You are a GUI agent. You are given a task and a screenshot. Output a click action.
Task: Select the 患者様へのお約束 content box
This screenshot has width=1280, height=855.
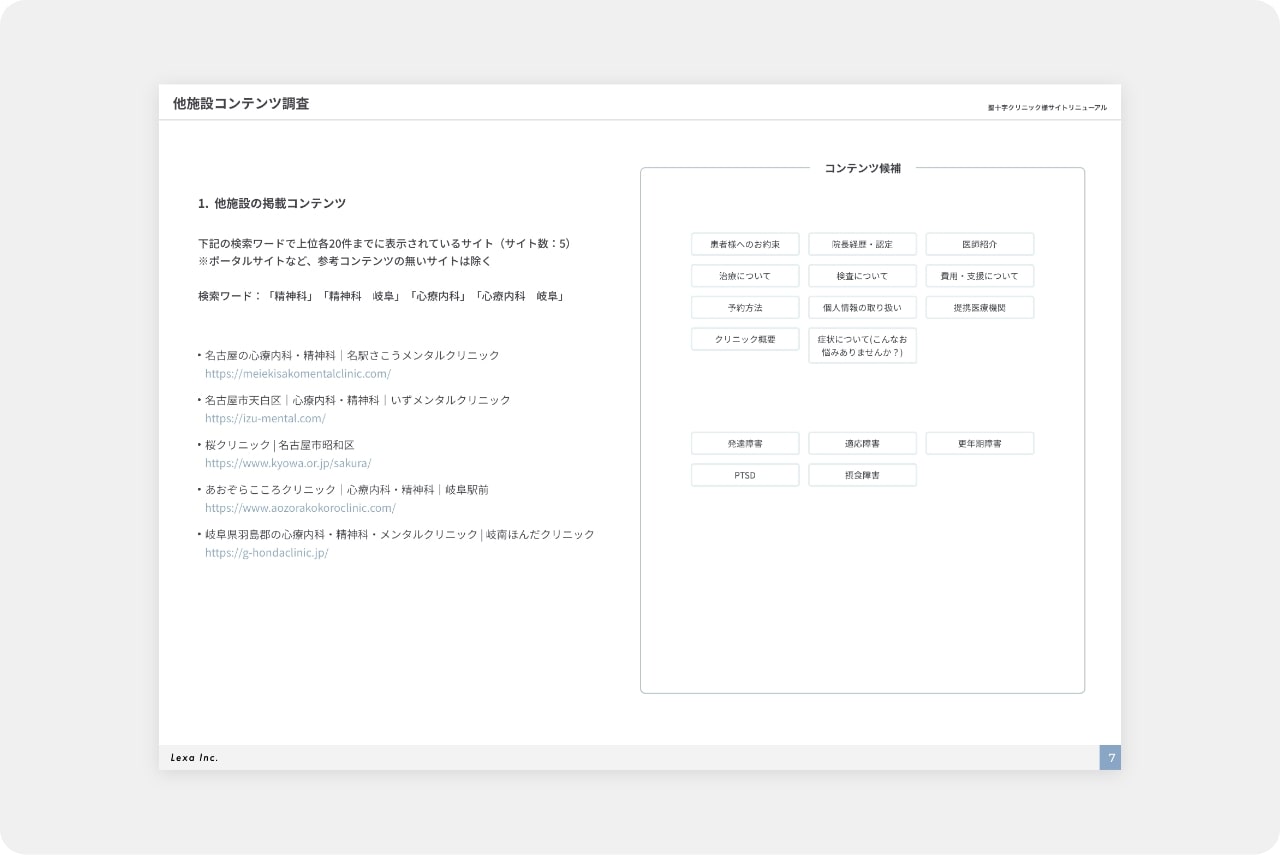(x=745, y=244)
